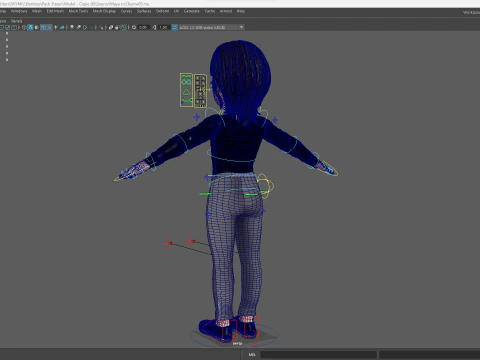Toggle Screen Space Ambient Occlusion icon
The height and width of the screenshot is (360, 480).
(72, 27)
